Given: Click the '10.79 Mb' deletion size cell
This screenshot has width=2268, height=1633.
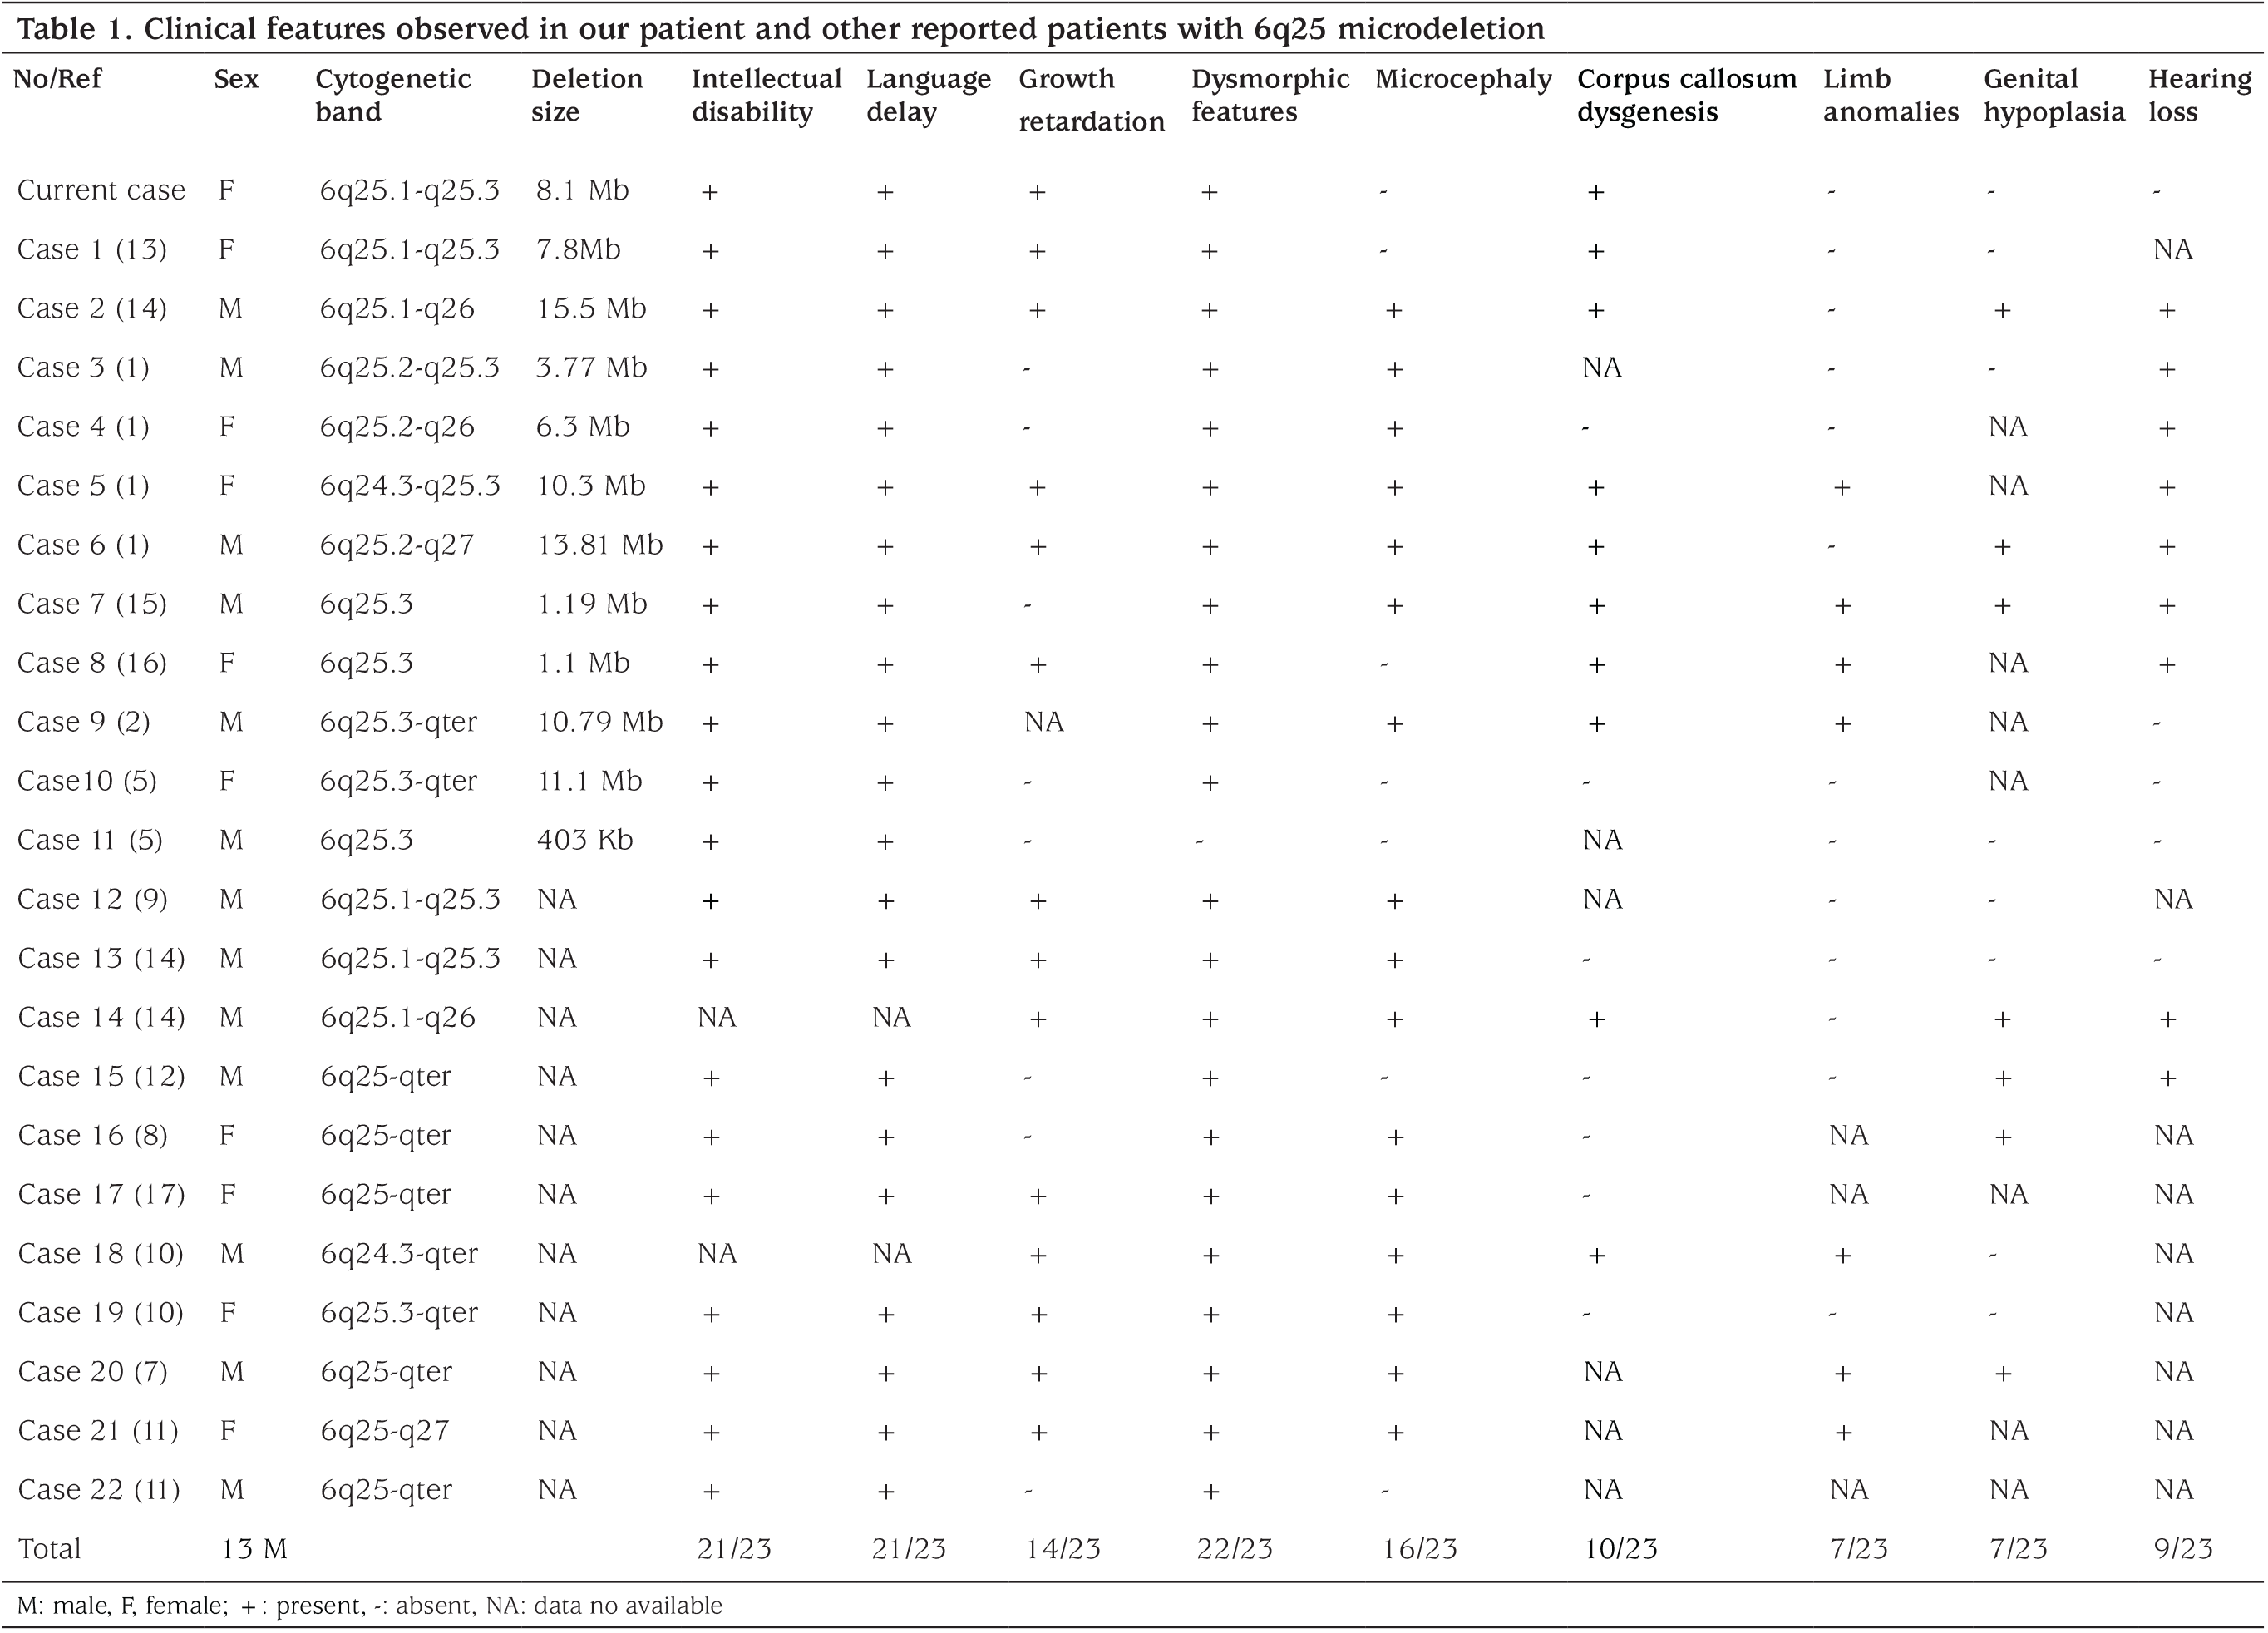Looking at the screenshot, I should (x=599, y=721).
